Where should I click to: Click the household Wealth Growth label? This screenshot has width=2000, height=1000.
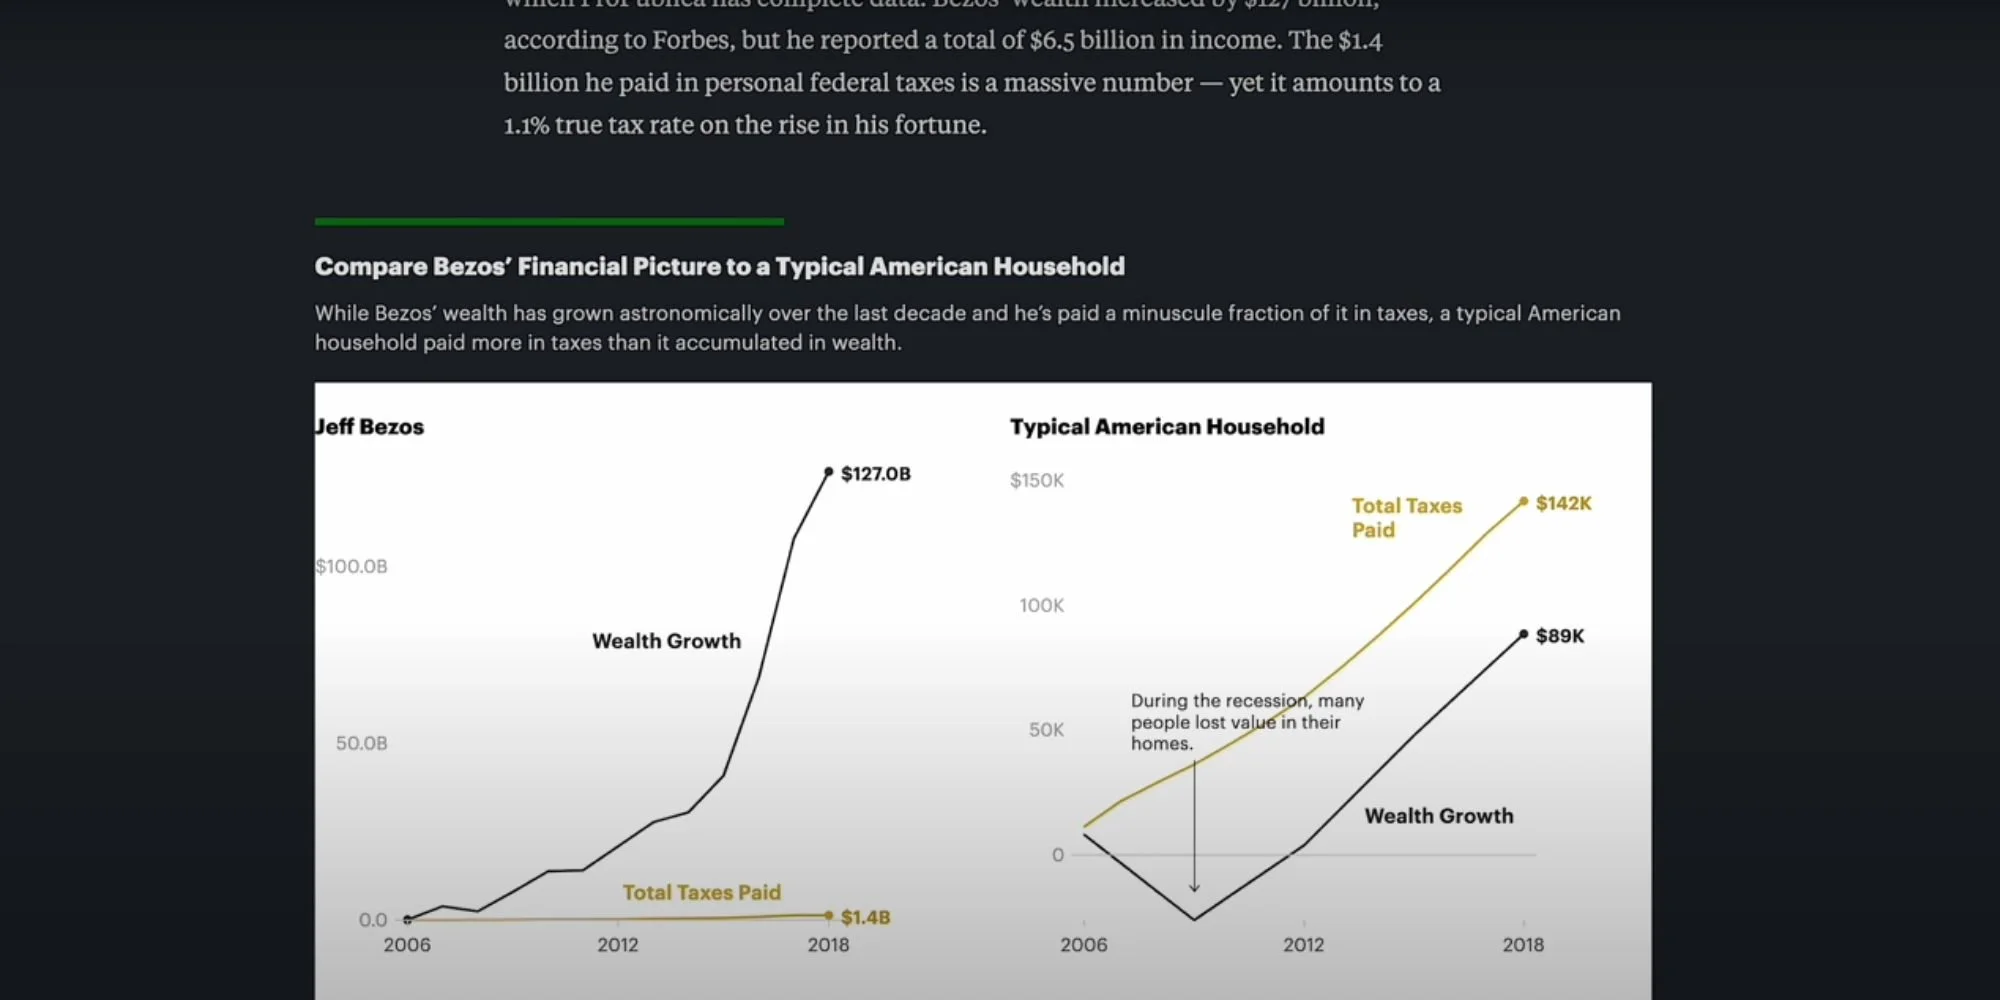point(1439,816)
